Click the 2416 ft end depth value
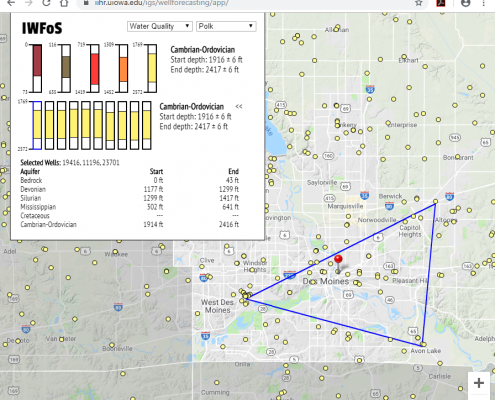The image size is (495, 400). 229,225
